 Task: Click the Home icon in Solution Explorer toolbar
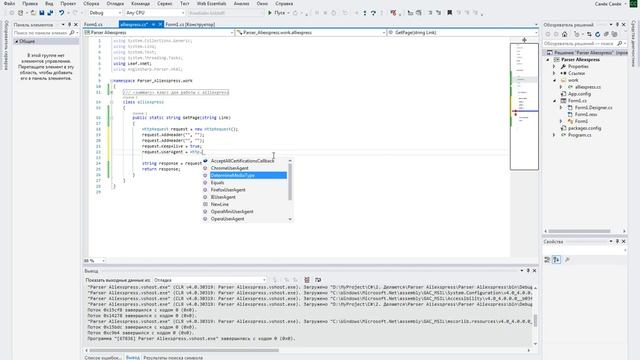tap(564, 34)
